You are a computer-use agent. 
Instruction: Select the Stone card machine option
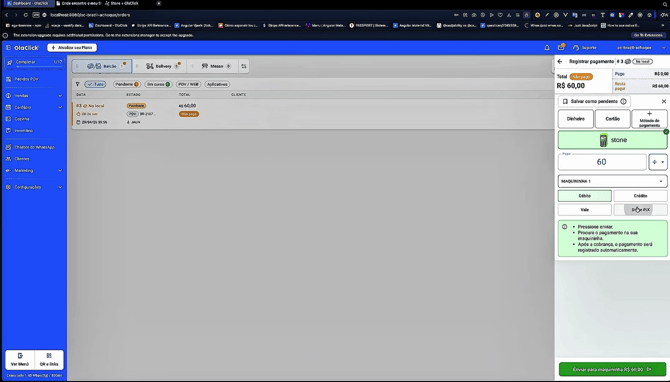612,140
